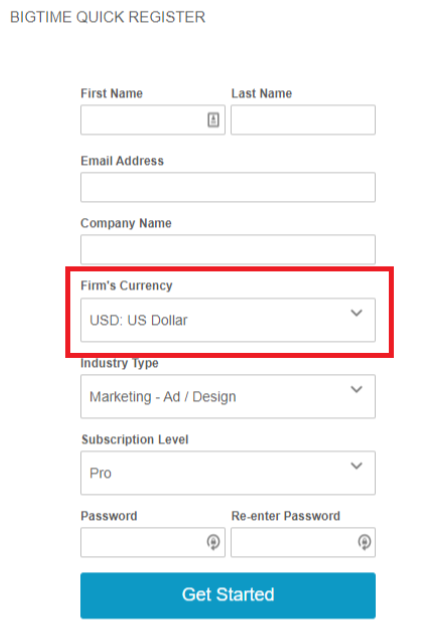Select the Email Address input box

tap(228, 187)
